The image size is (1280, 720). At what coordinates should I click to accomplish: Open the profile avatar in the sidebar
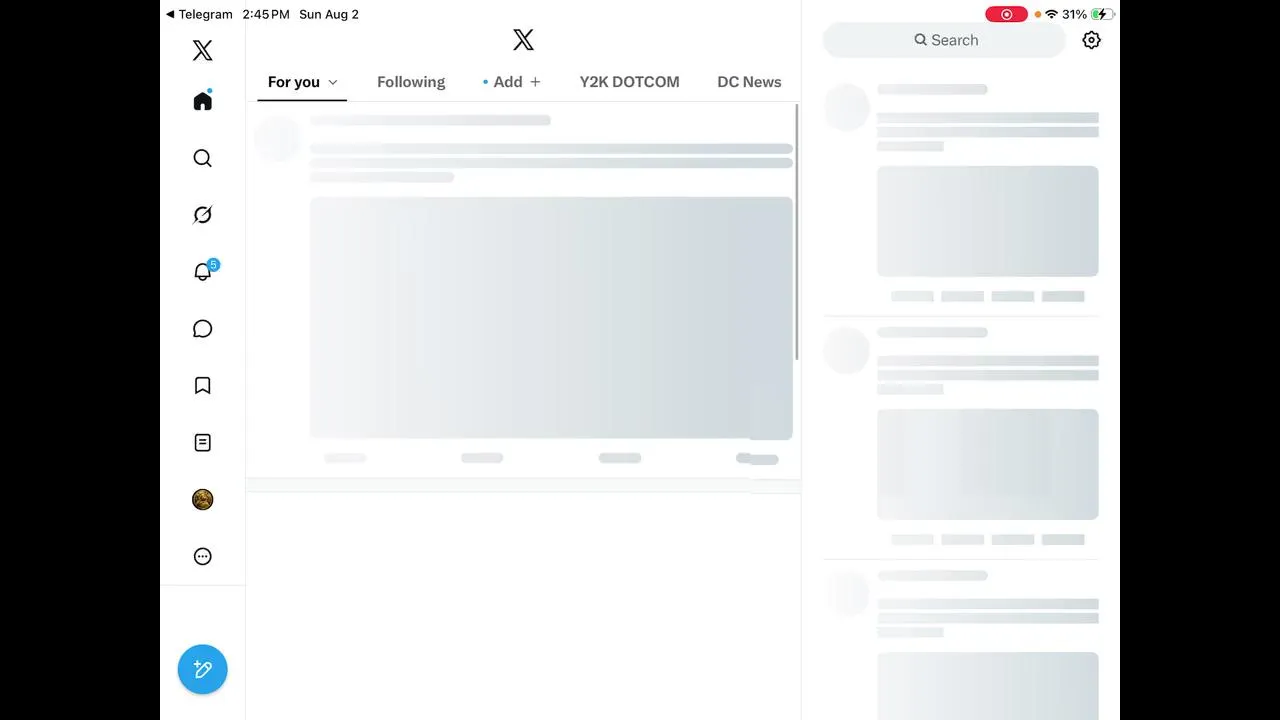(x=202, y=499)
